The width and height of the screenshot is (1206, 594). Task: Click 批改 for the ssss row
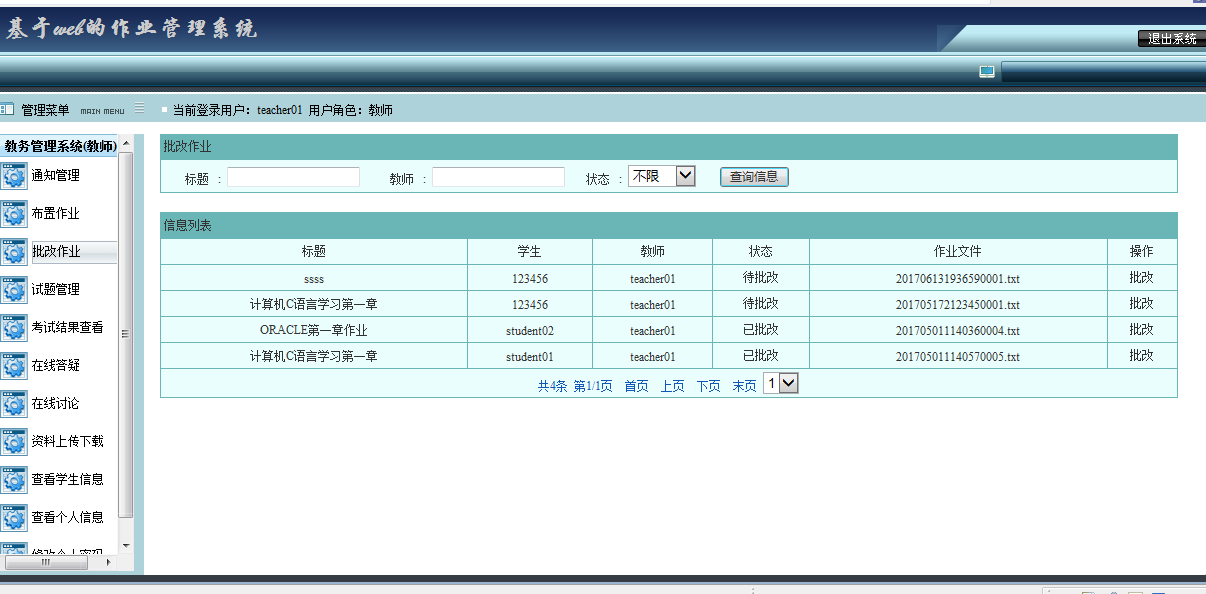[1141, 278]
